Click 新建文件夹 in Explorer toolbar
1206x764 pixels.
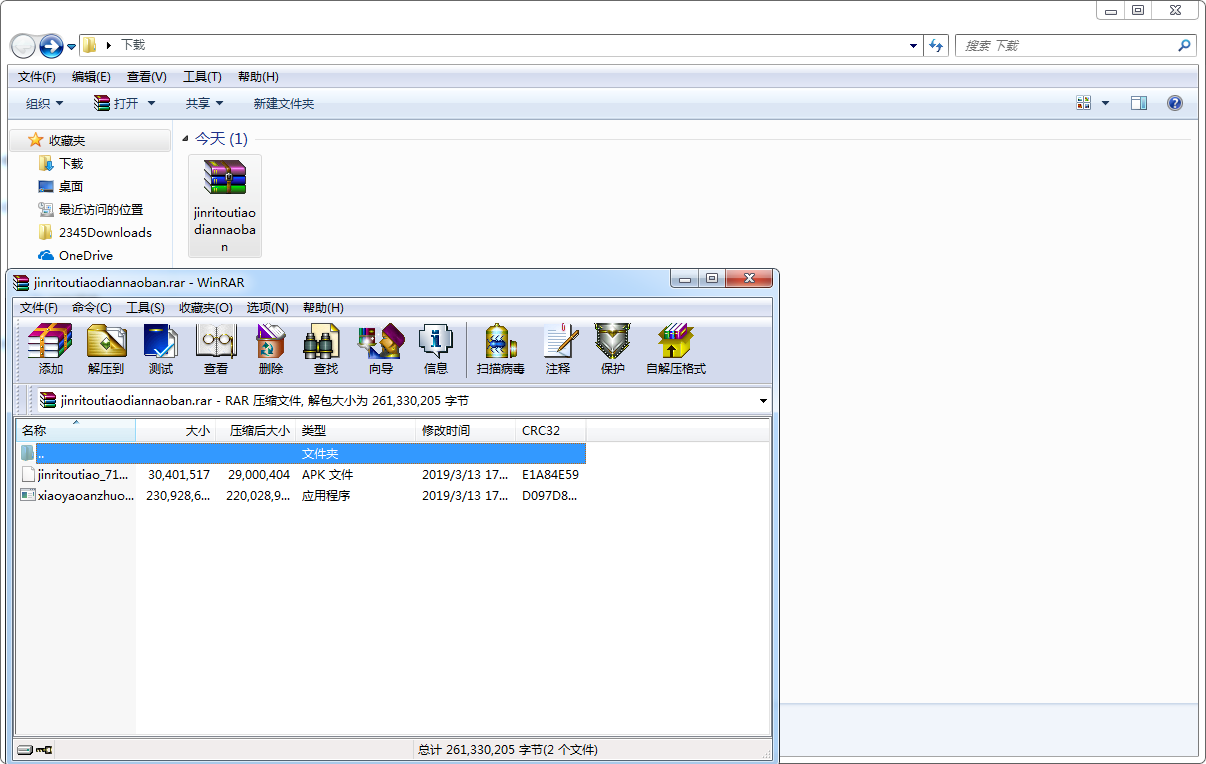[x=284, y=103]
